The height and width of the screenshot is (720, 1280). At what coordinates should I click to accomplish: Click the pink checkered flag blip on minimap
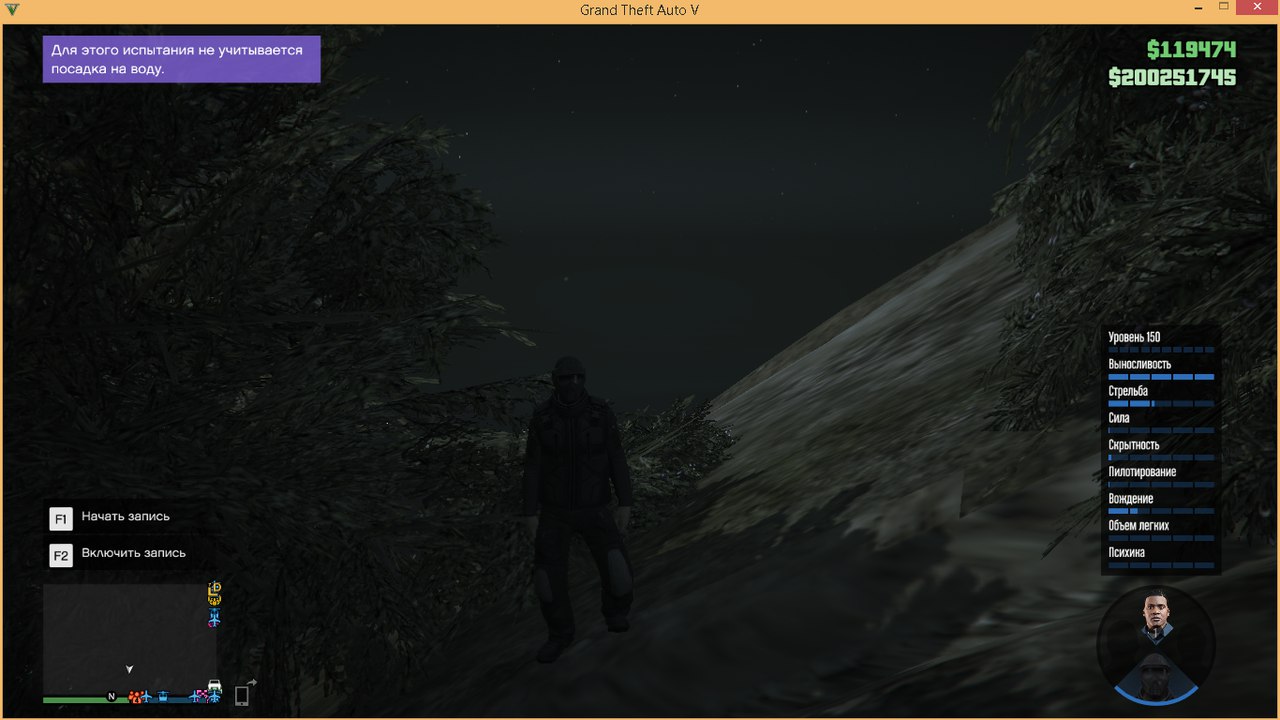pos(203,695)
